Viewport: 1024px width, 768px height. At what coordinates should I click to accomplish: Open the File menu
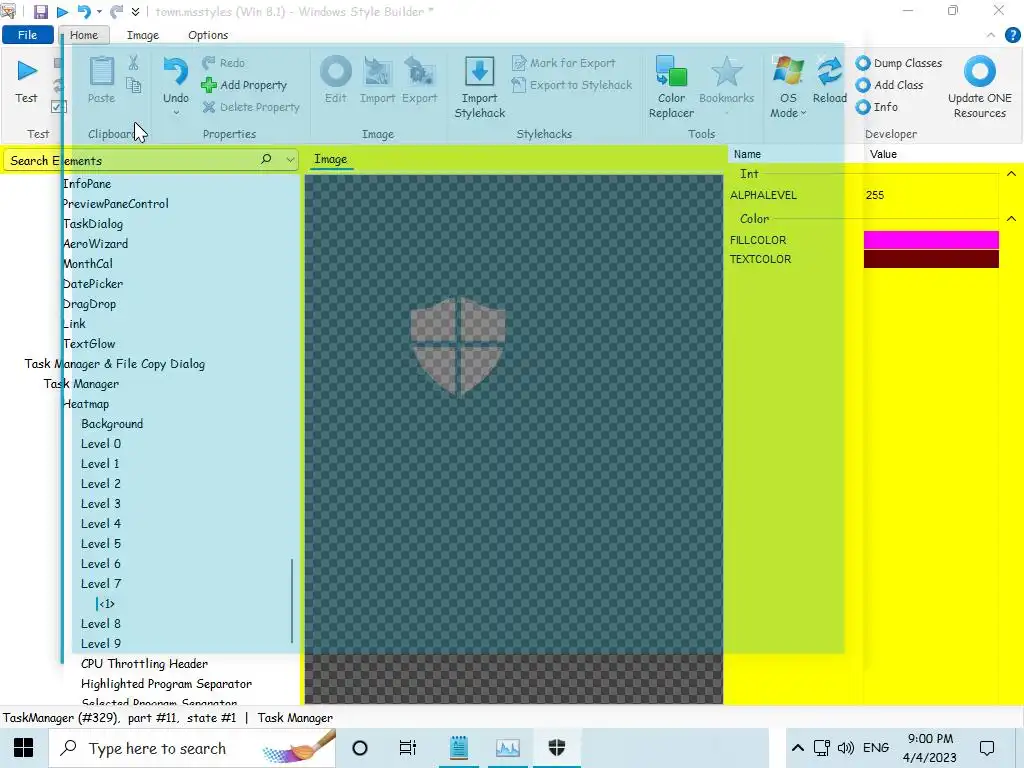pos(27,35)
